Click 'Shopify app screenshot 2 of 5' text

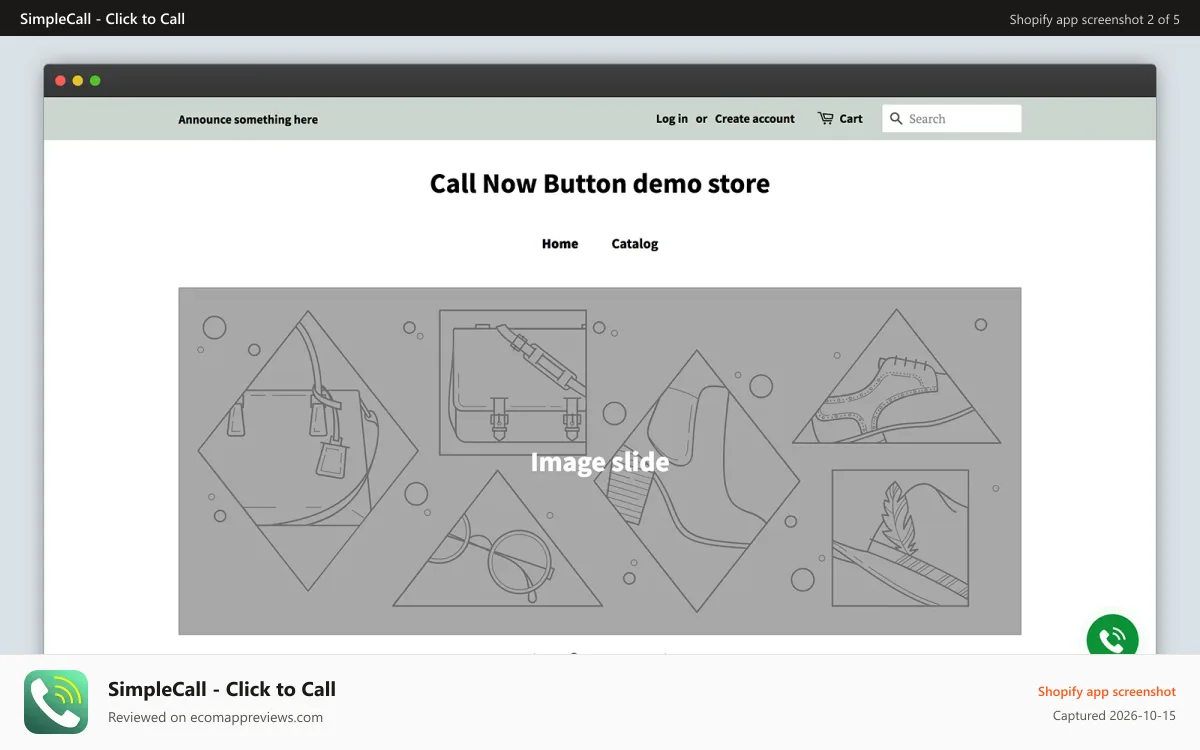[x=1095, y=19]
